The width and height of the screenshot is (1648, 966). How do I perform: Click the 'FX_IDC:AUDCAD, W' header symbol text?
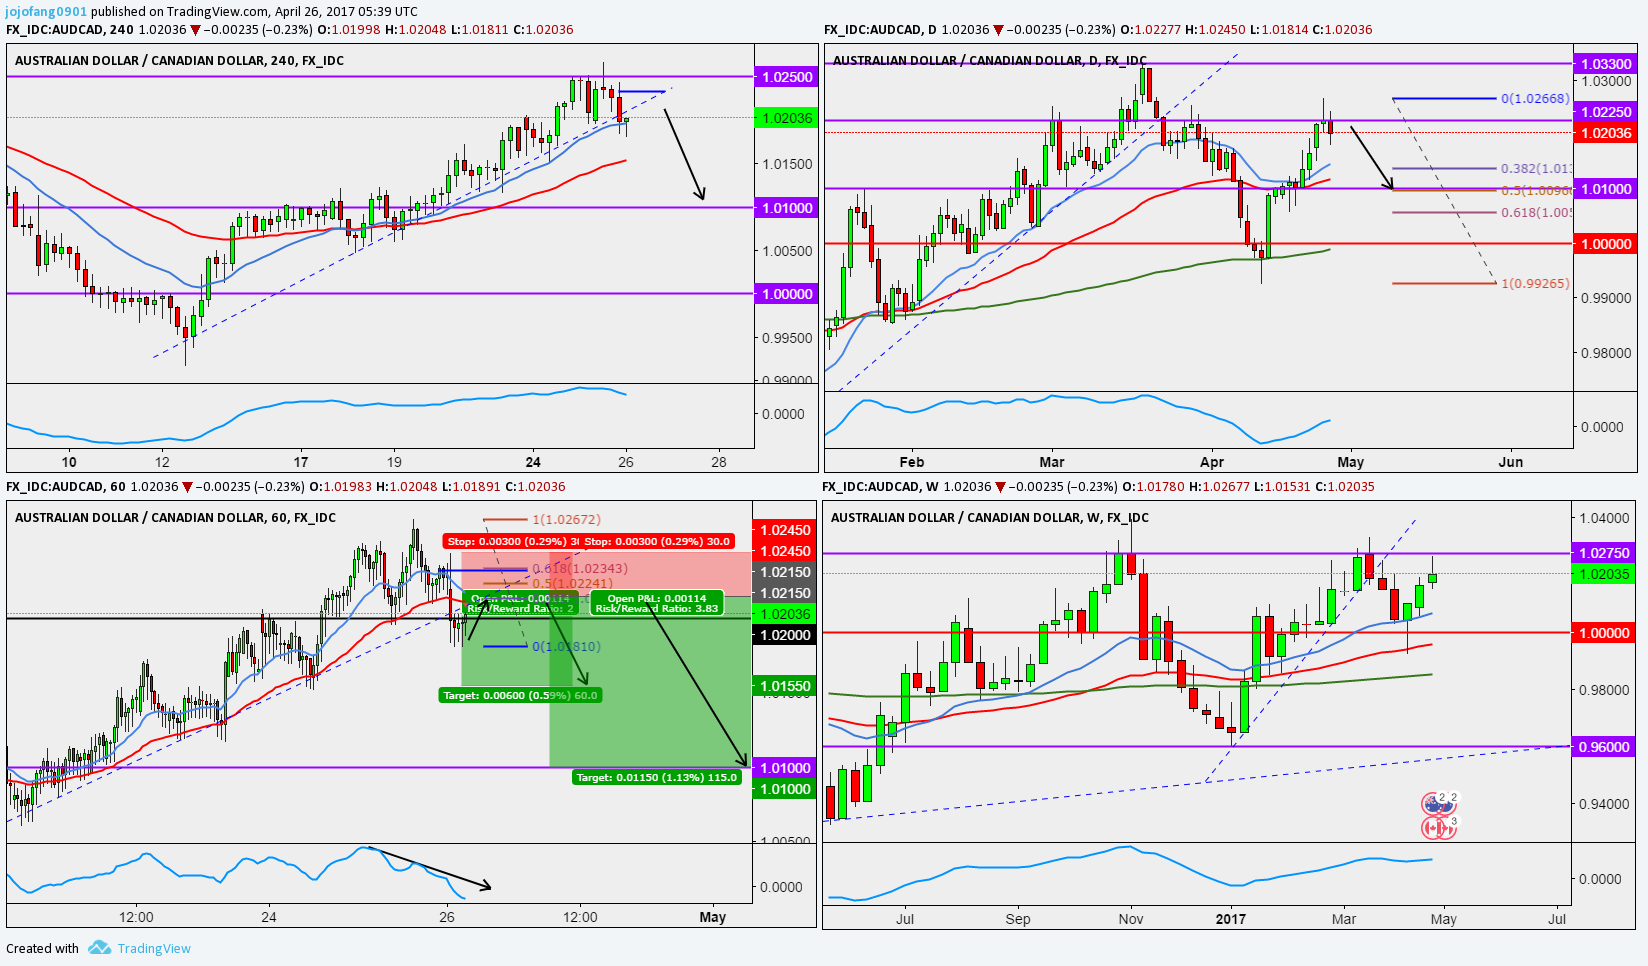(880, 487)
